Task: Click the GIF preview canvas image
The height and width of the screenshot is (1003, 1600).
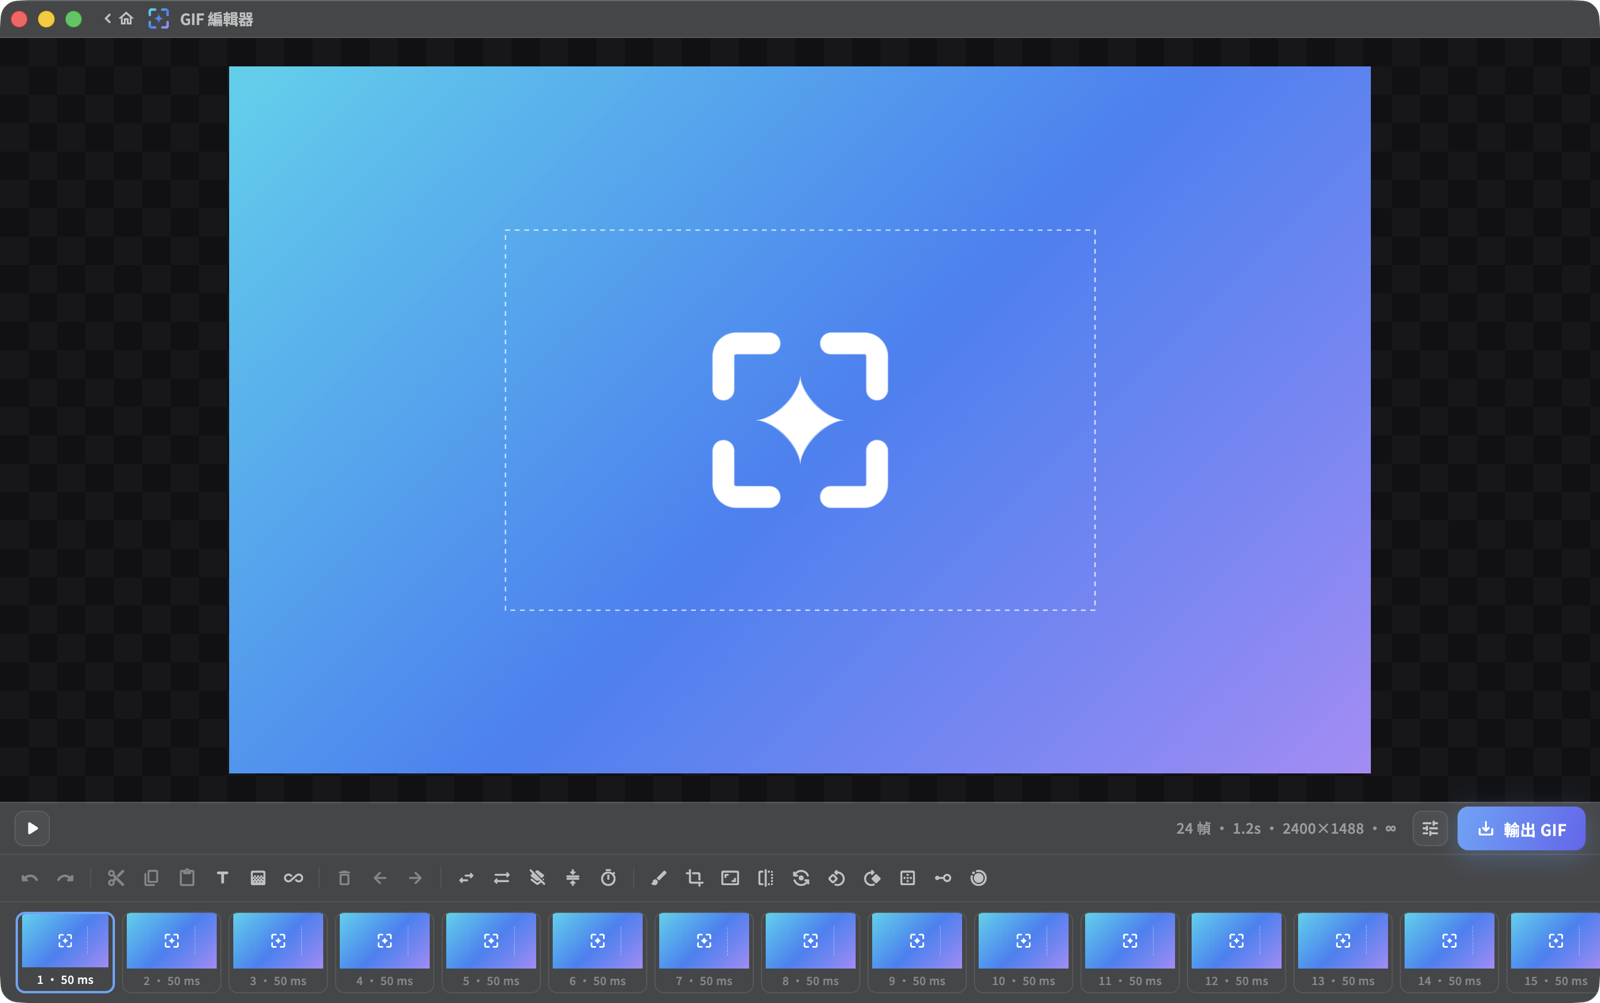Action: 800,420
